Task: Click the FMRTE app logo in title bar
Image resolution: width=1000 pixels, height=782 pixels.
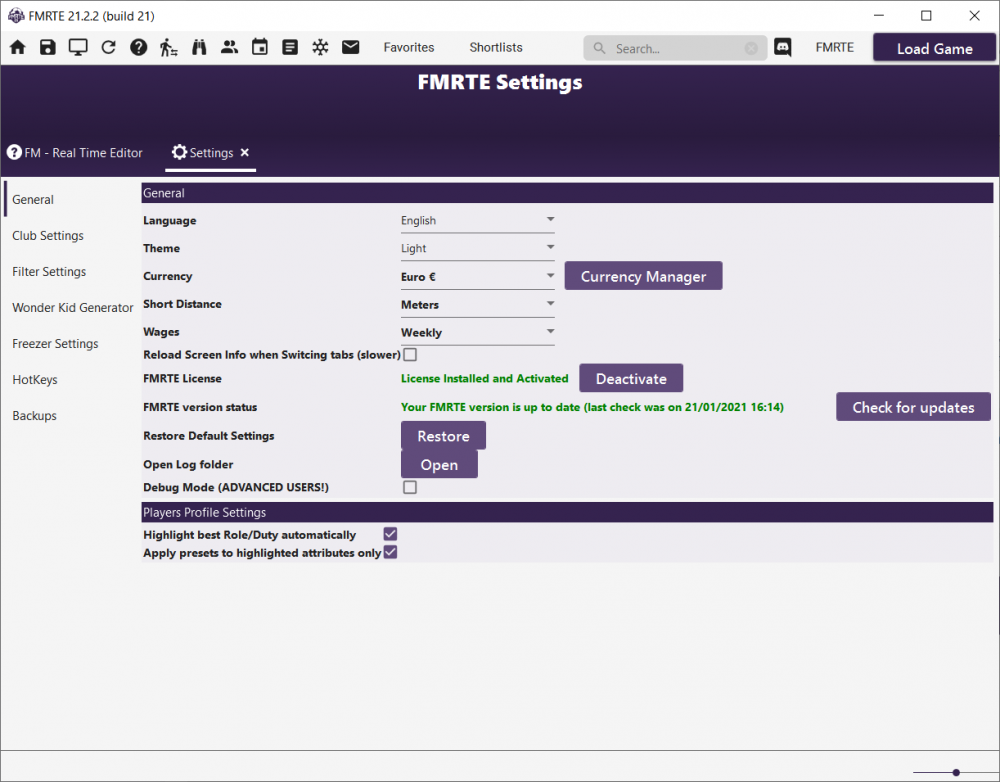Action: point(16,15)
